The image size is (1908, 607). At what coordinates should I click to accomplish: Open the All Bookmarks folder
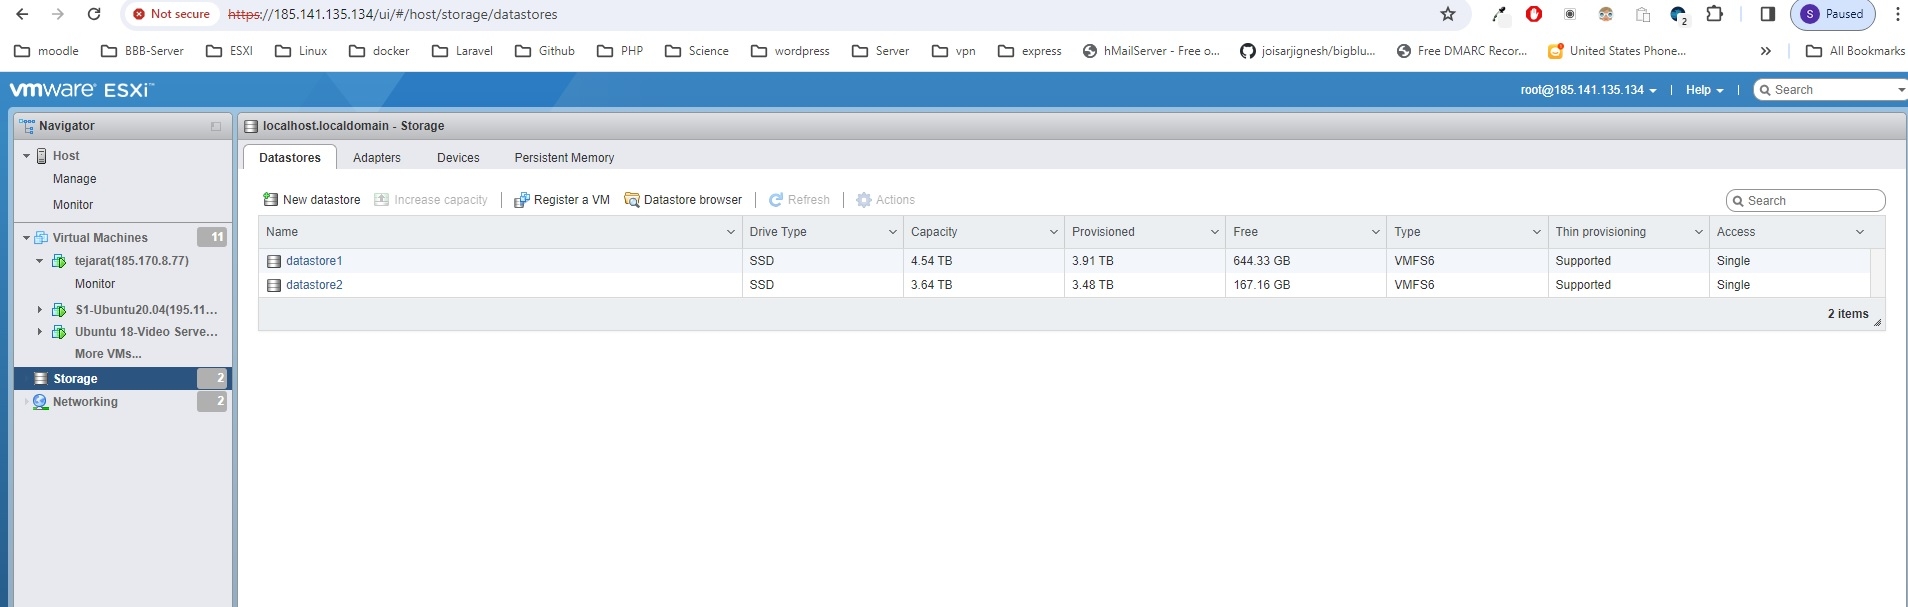pos(1855,51)
